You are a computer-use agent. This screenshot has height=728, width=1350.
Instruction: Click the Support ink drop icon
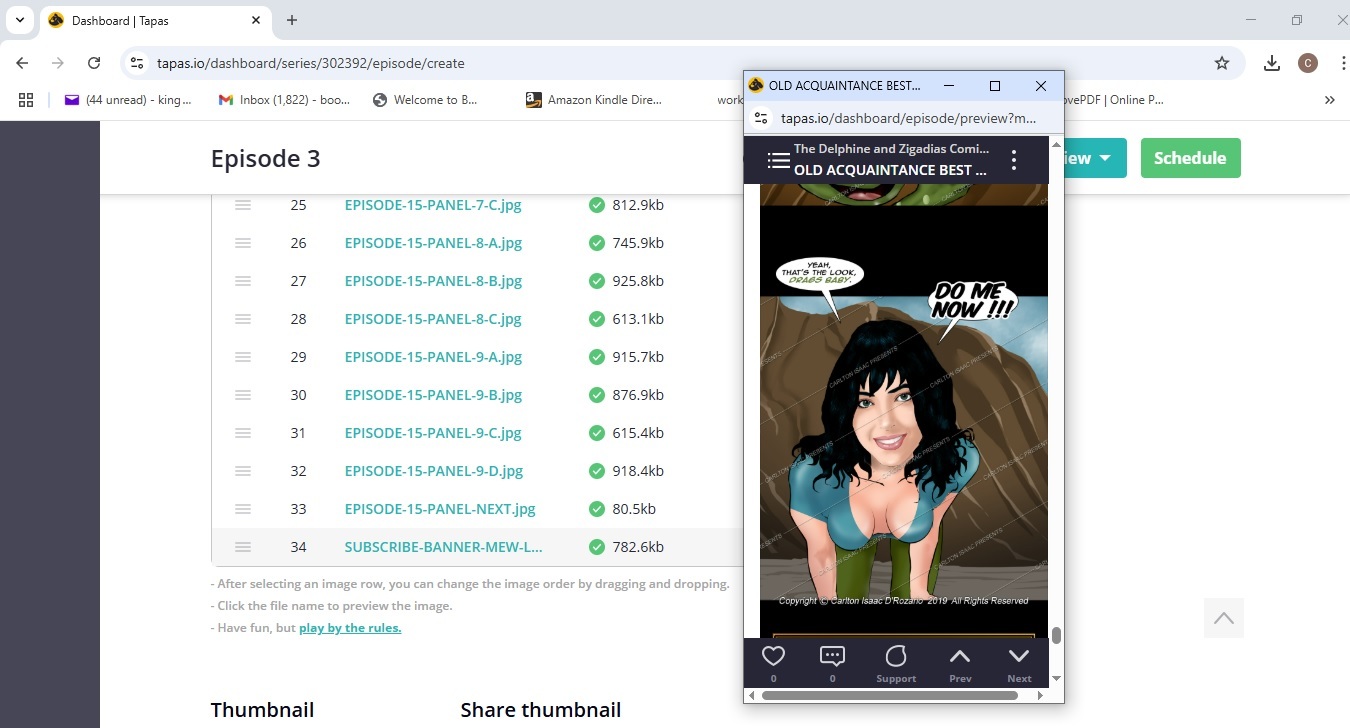click(896, 657)
